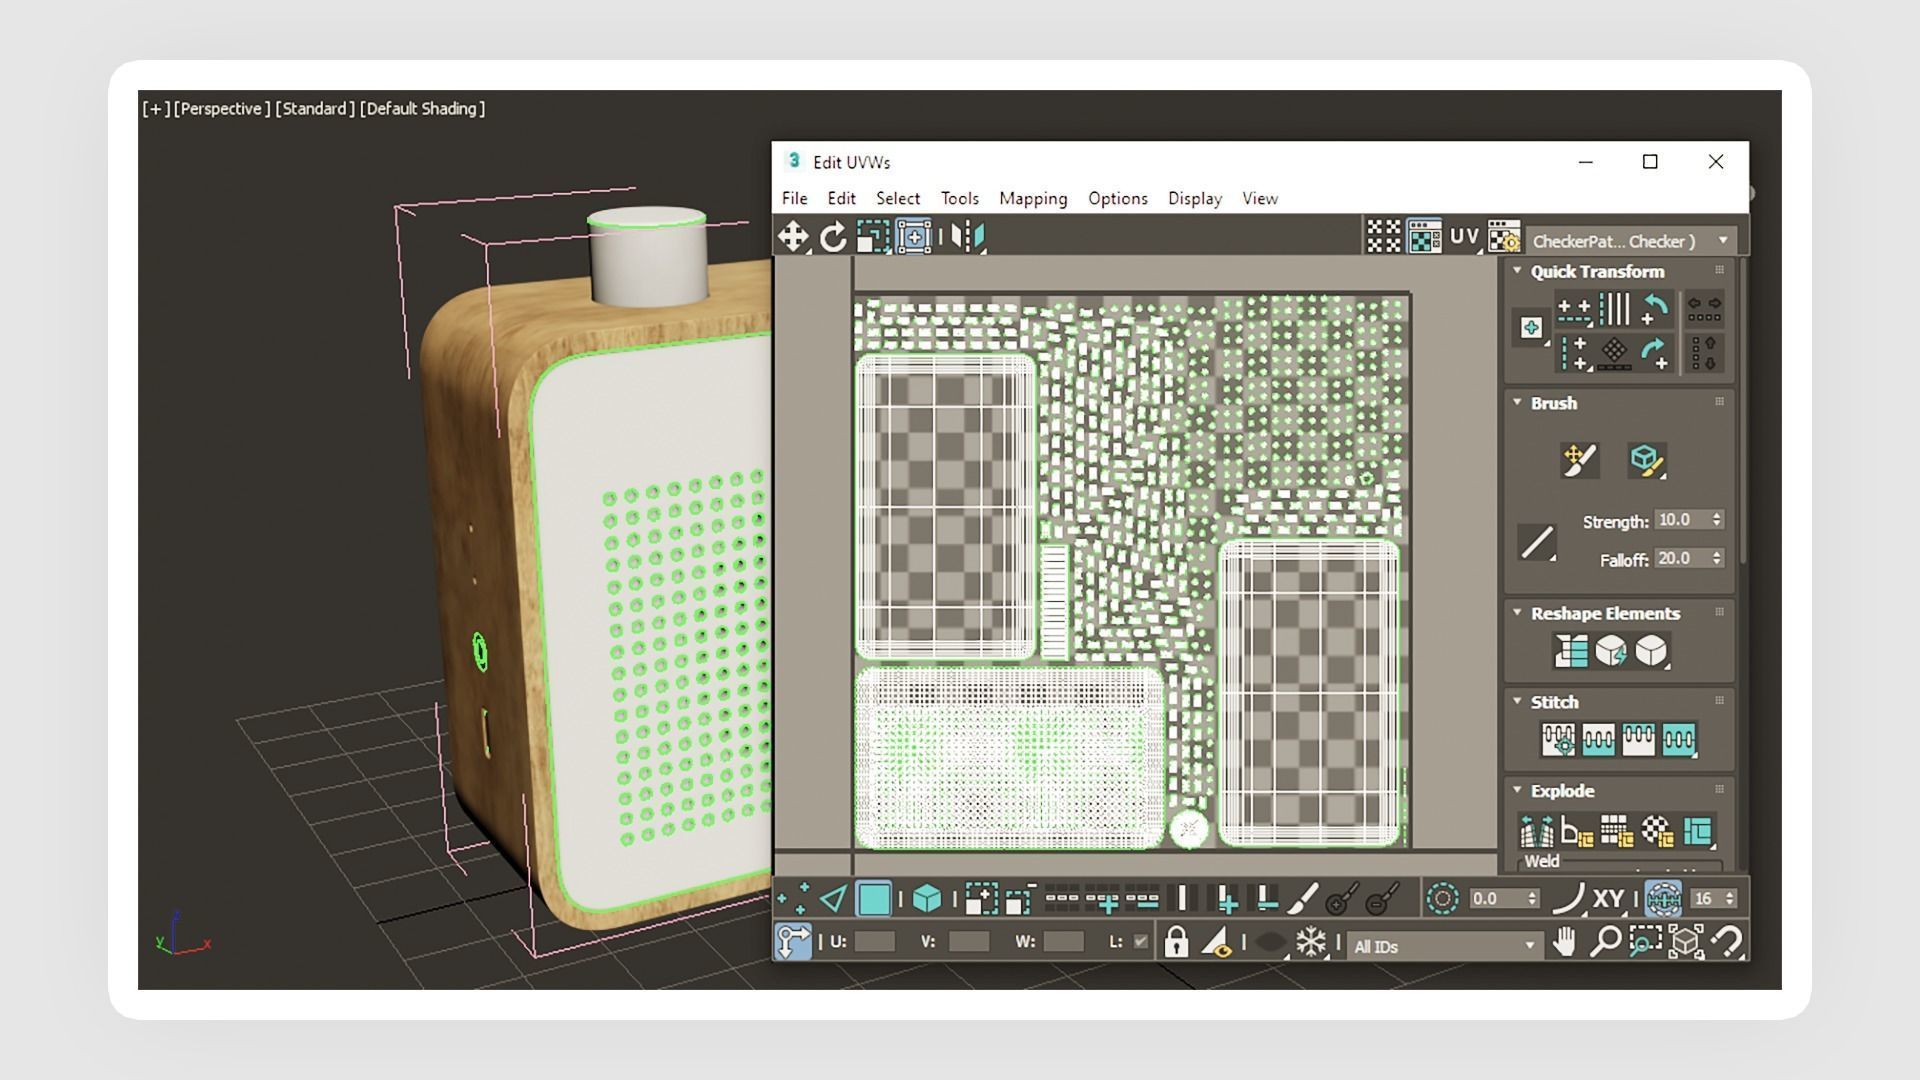Toggle the L lock checkbox
The image size is (1920, 1080).
click(x=1140, y=942)
